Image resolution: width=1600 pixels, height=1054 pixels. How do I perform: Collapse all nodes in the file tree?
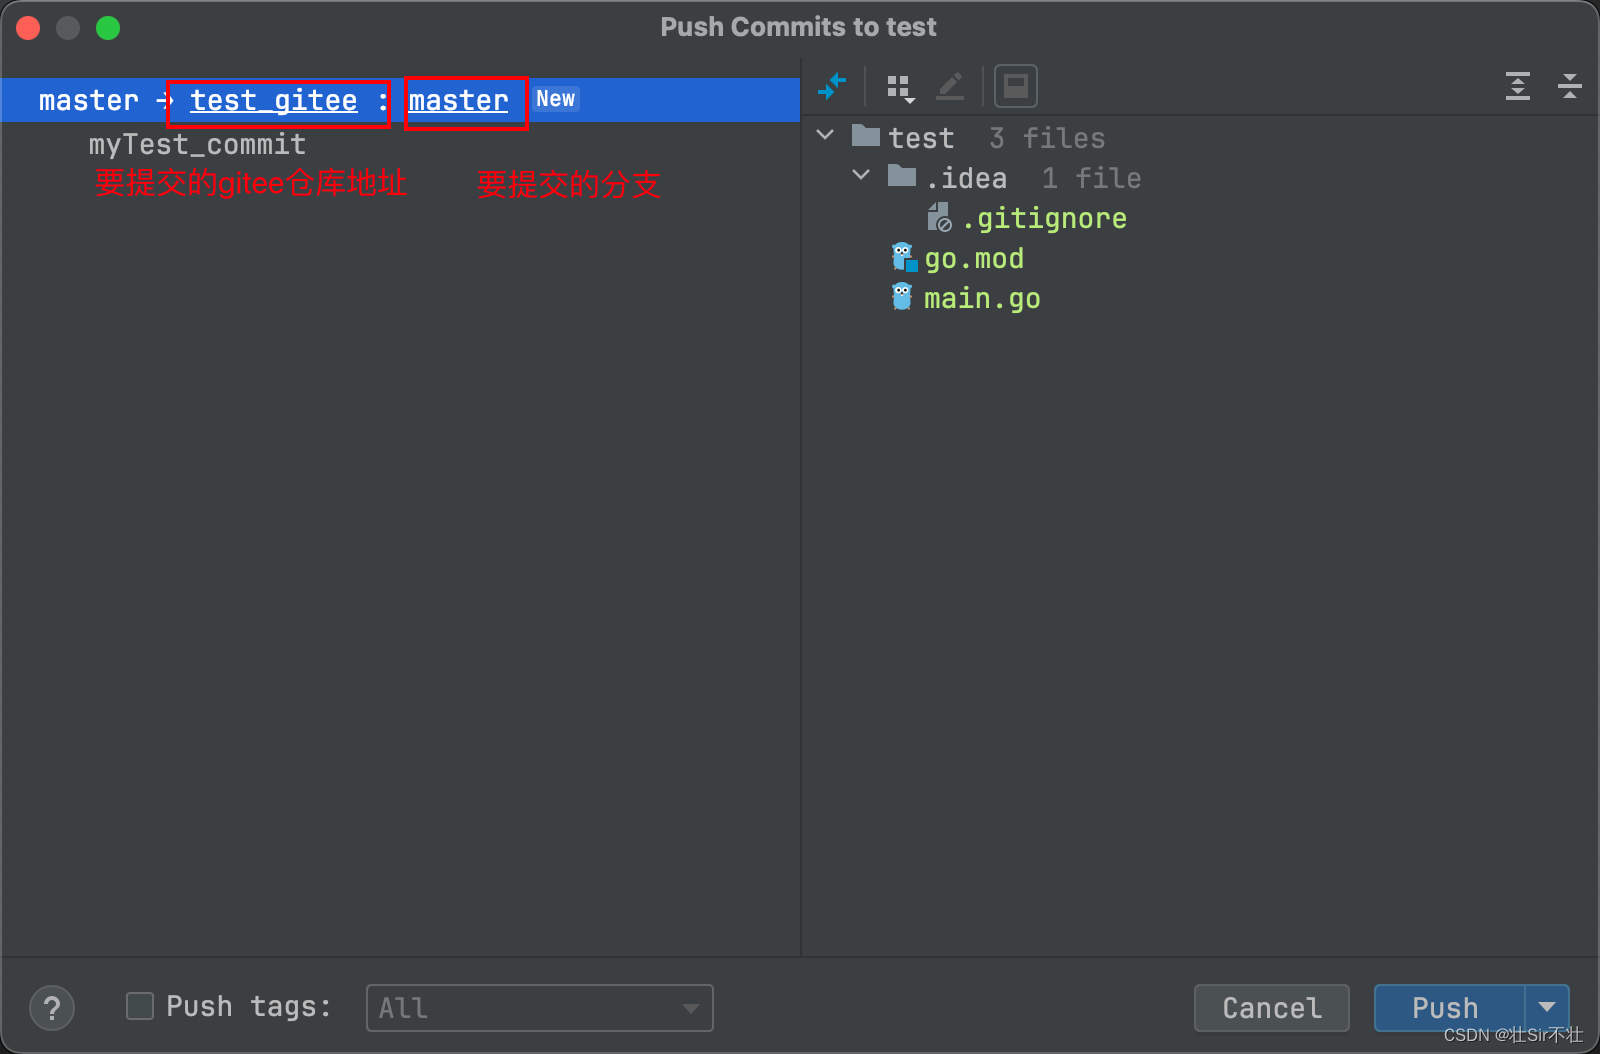pos(1569,87)
